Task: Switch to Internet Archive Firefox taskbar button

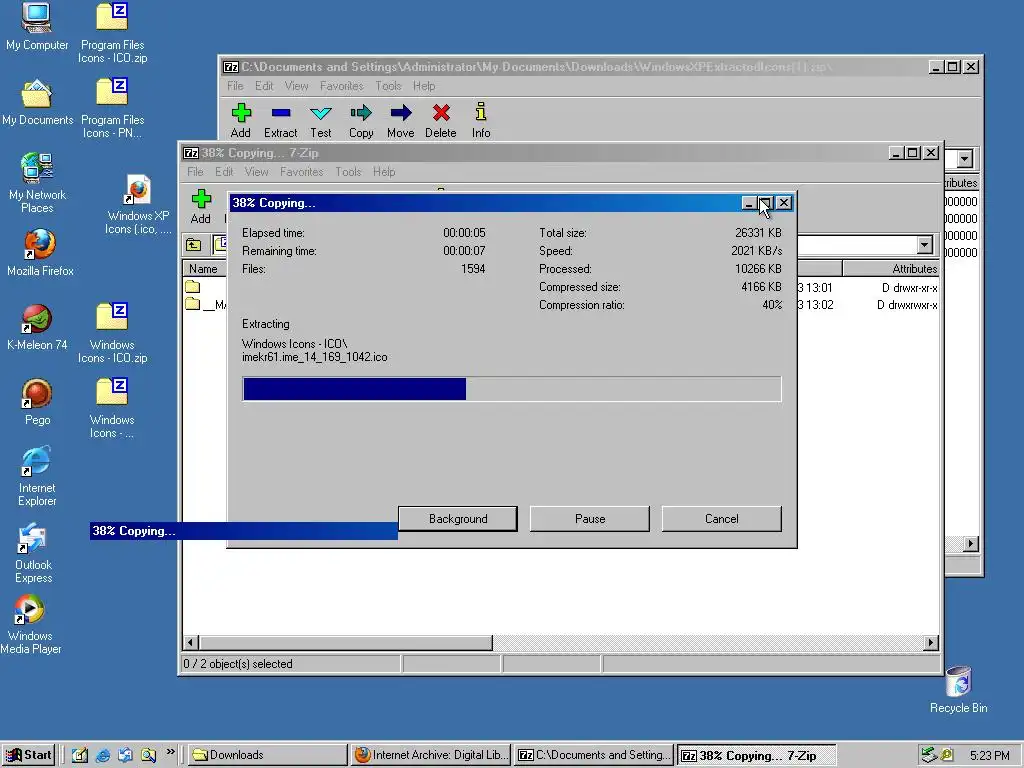Action: click(x=431, y=755)
